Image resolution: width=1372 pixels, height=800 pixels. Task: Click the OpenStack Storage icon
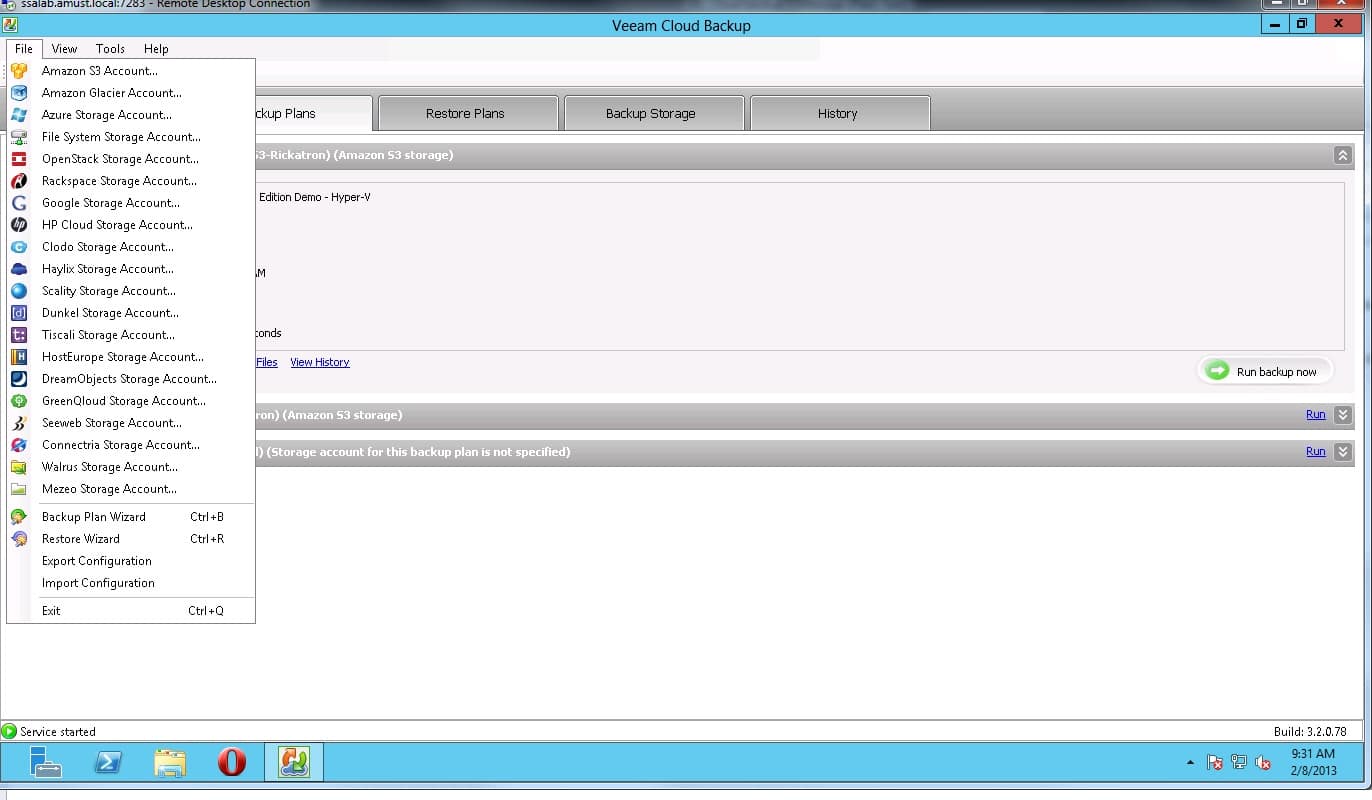[19, 159]
